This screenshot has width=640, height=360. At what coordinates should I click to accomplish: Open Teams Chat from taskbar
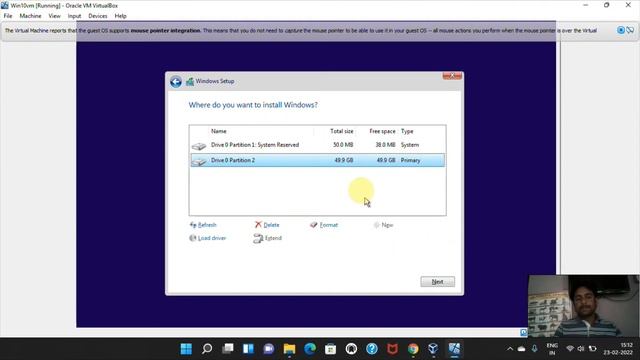tap(269, 349)
